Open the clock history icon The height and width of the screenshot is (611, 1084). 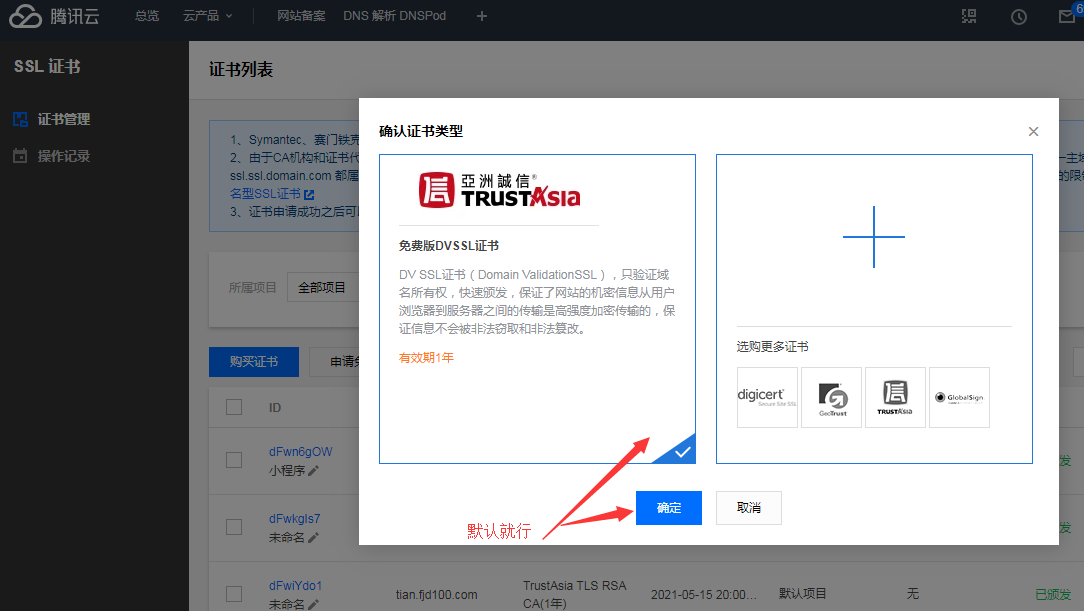click(x=1018, y=17)
